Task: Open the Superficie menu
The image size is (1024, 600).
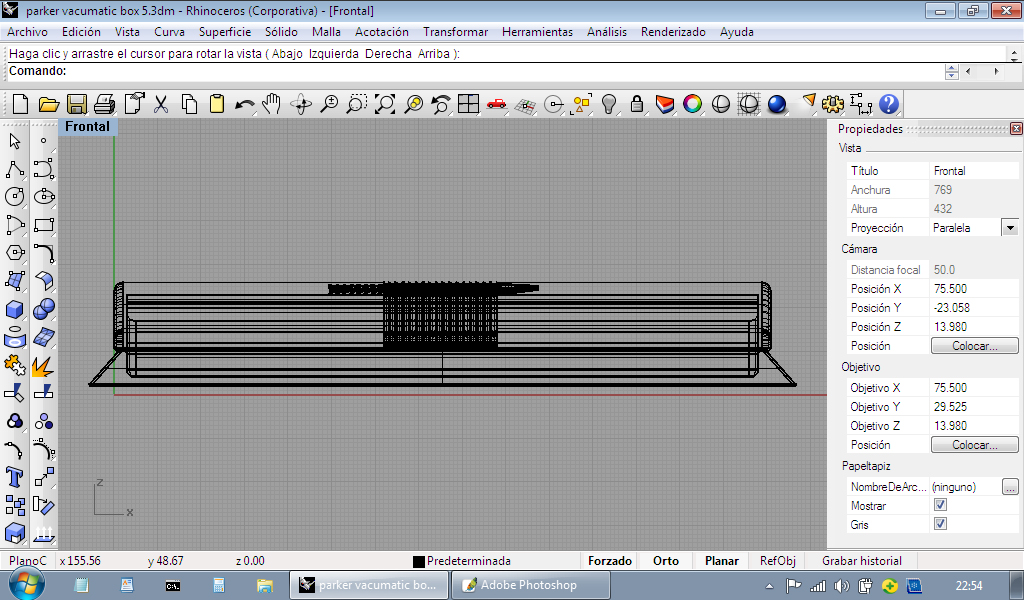Action: 225,32
